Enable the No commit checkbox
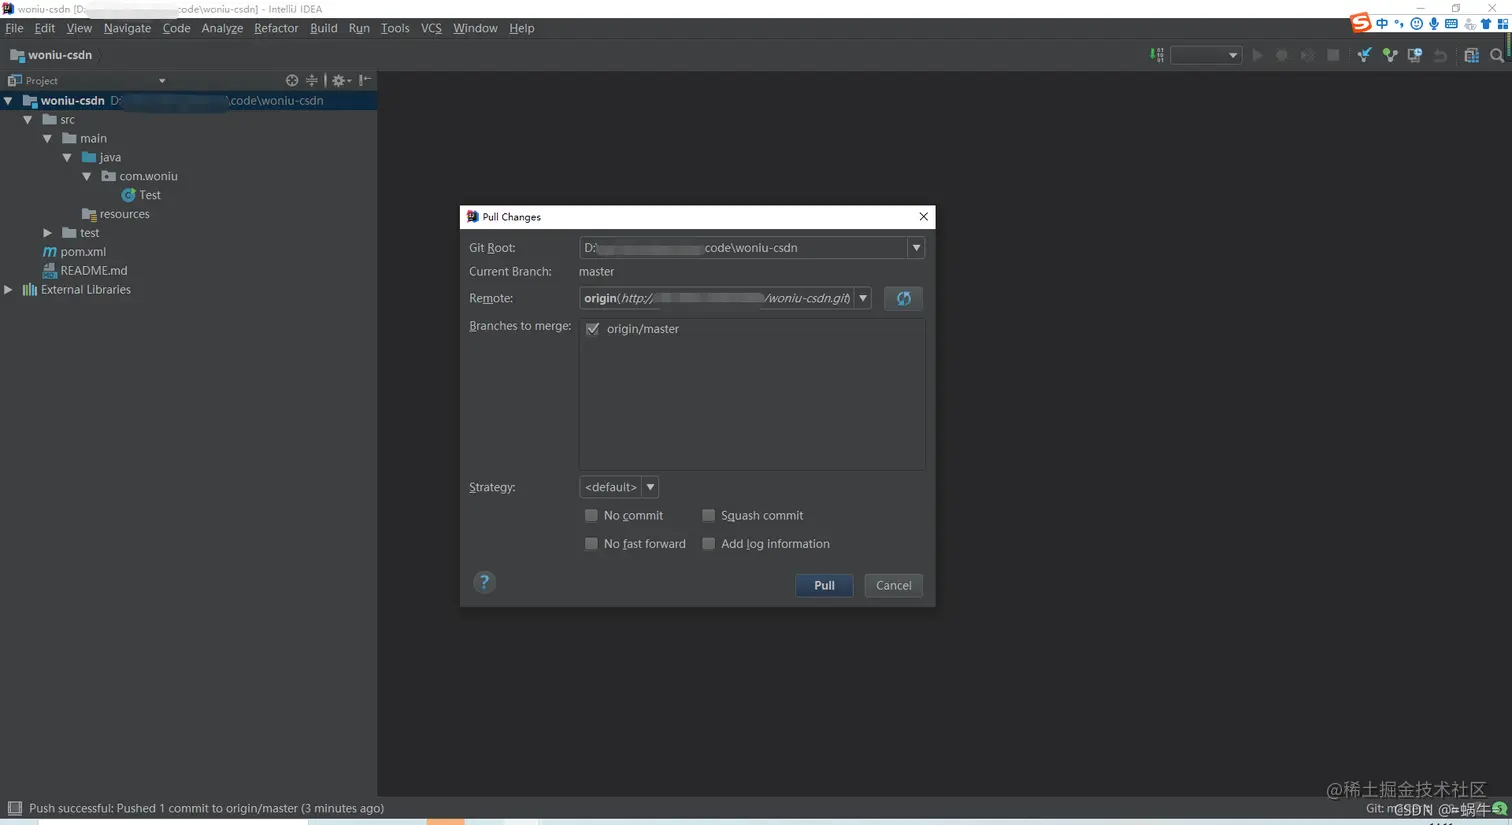This screenshot has width=1512, height=825. (591, 515)
